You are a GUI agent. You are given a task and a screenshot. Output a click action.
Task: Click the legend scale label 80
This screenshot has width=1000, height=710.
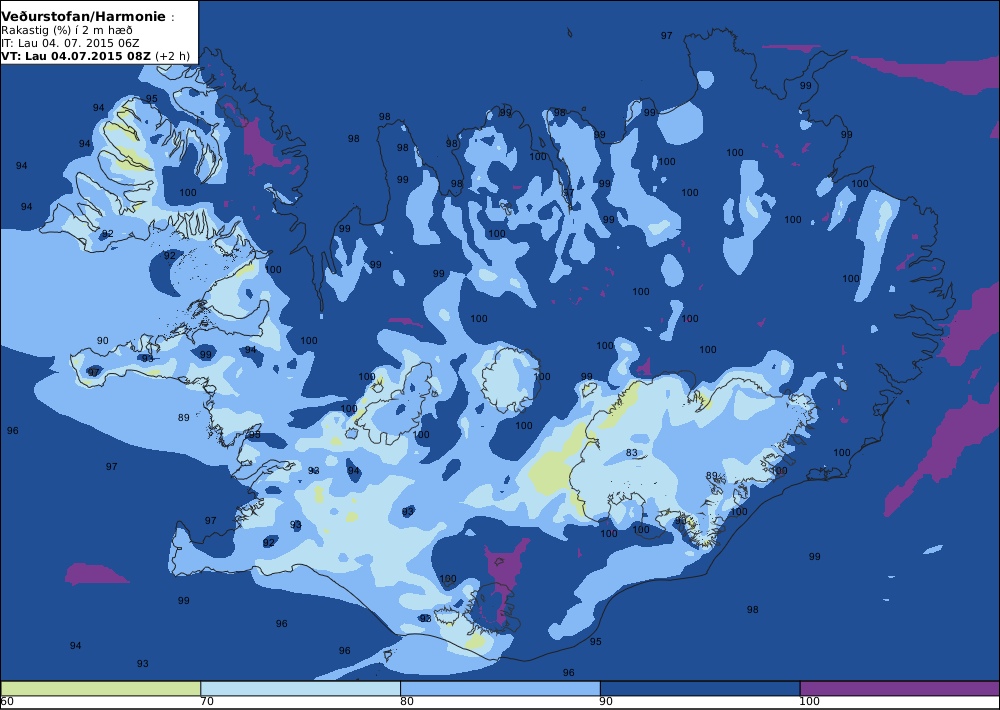(x=407, y=702)
